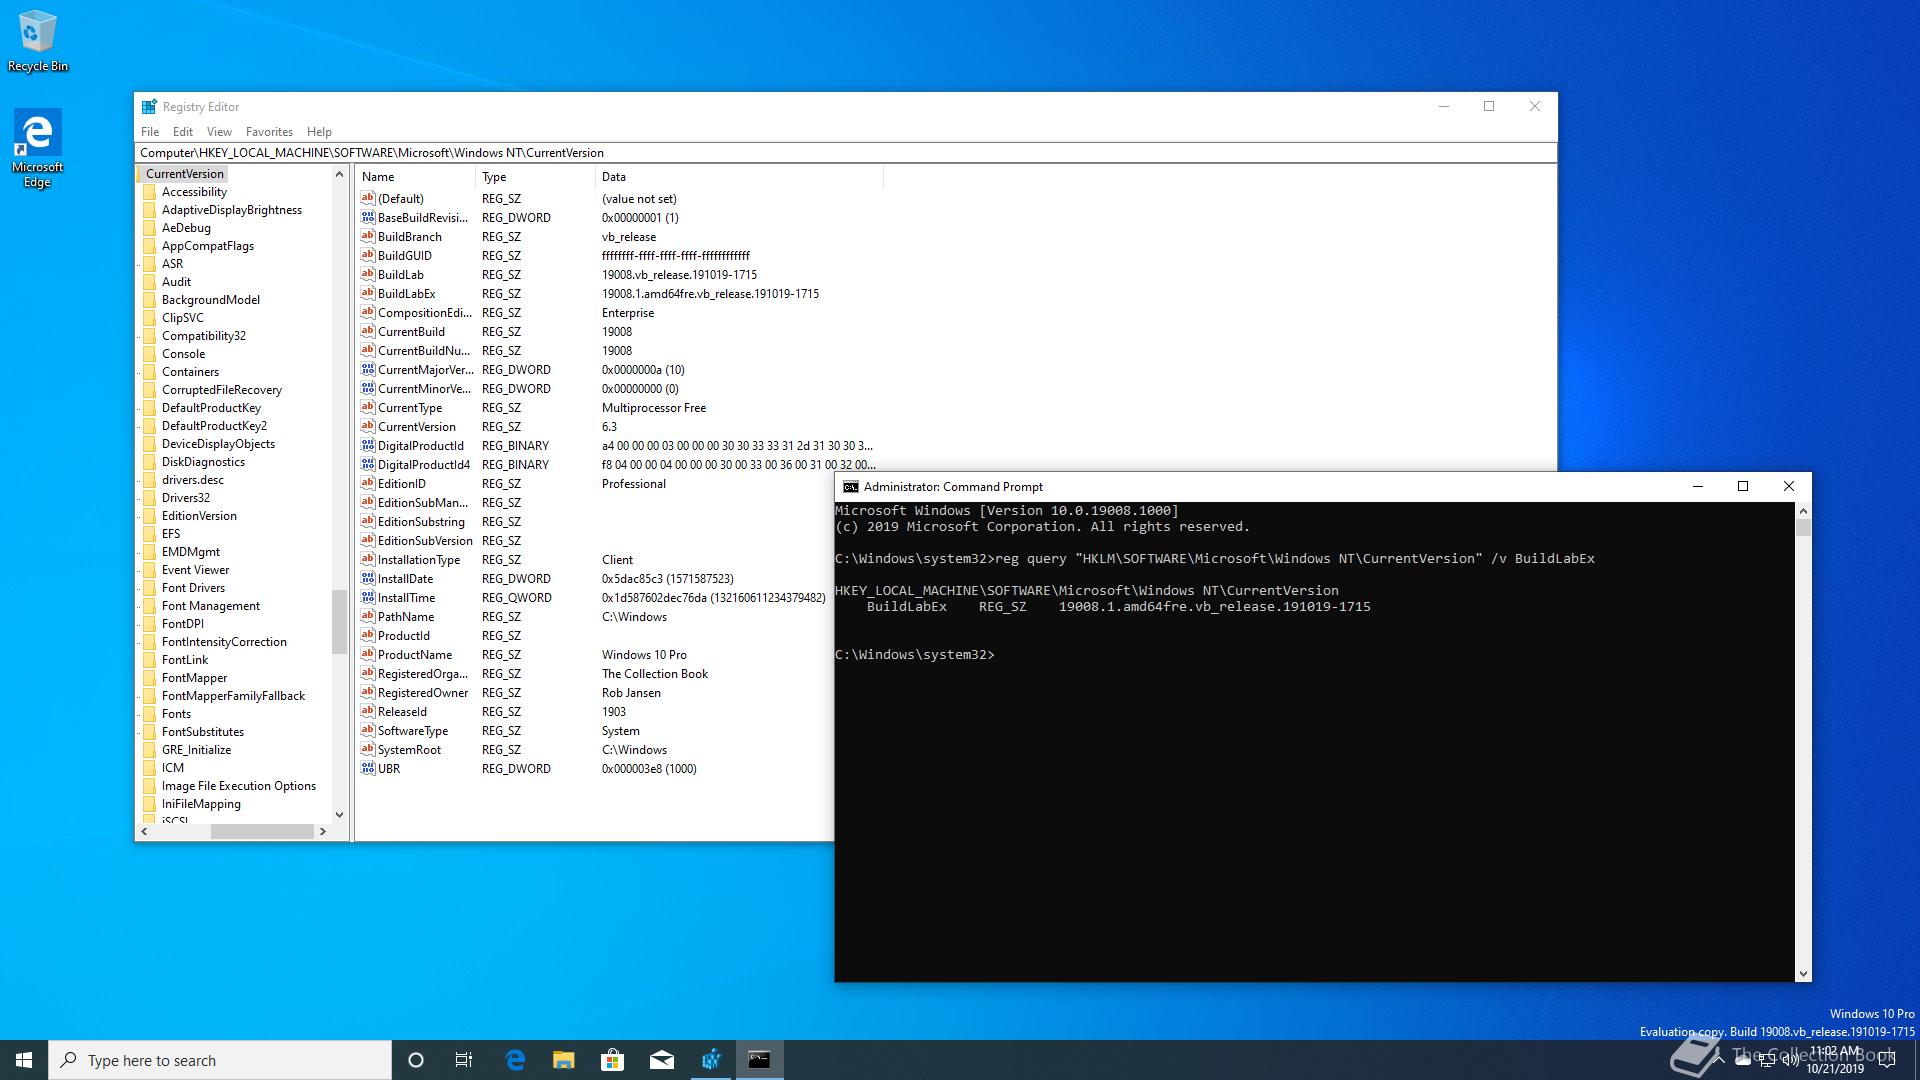The width and height of the screenshot is (1920, 1080).
Task: Select the CurrentBuild value row
Action: (620, 332)
